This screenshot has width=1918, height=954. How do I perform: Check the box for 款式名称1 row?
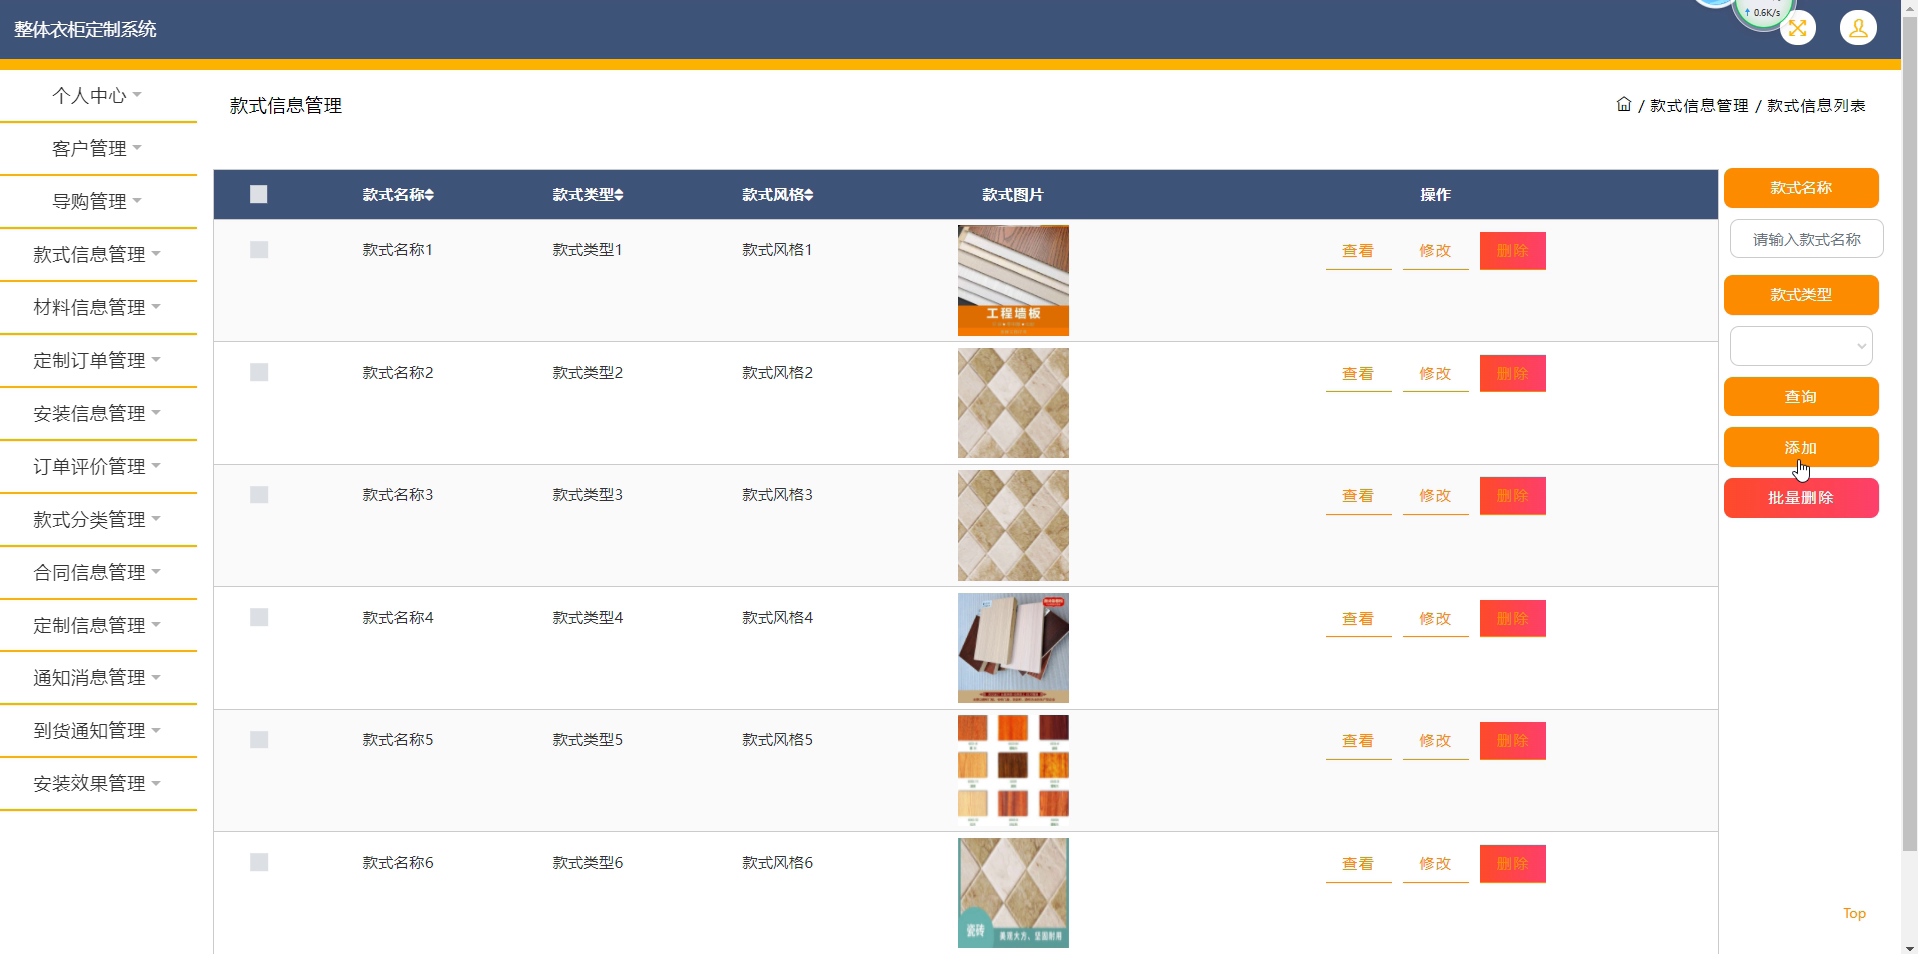(259, 250)
